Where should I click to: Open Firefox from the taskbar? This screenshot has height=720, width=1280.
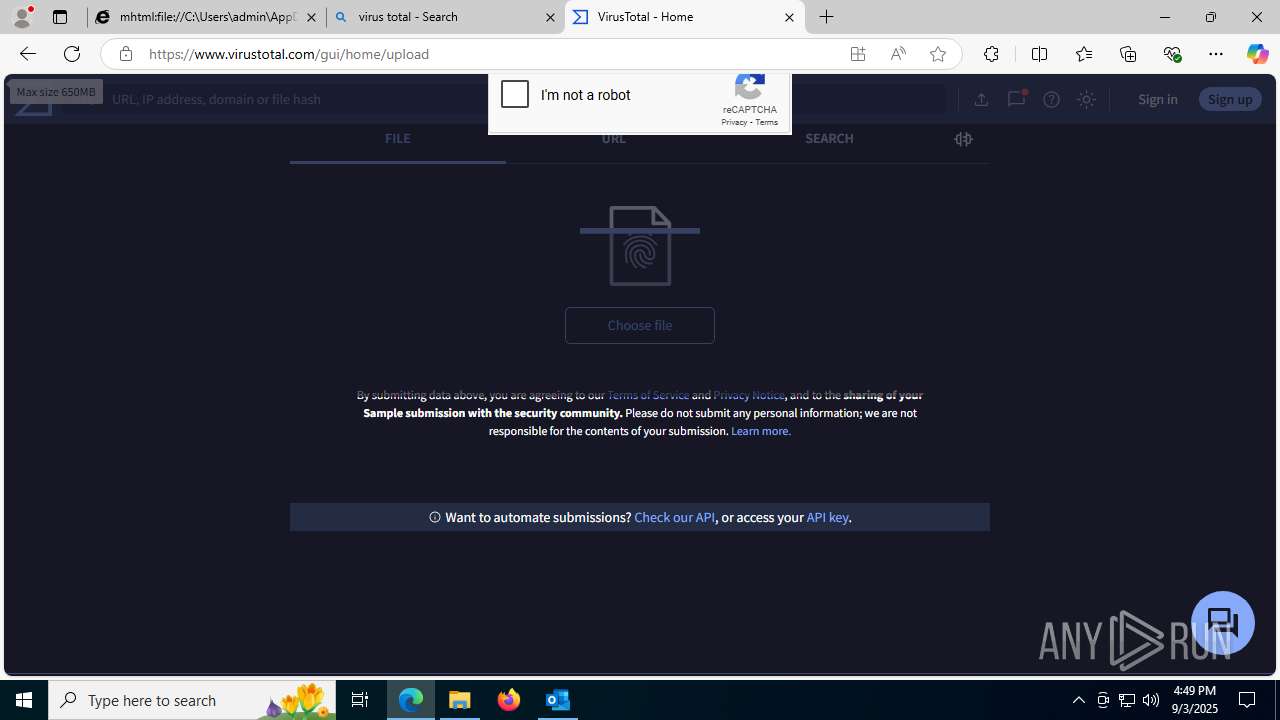(509, 700)
